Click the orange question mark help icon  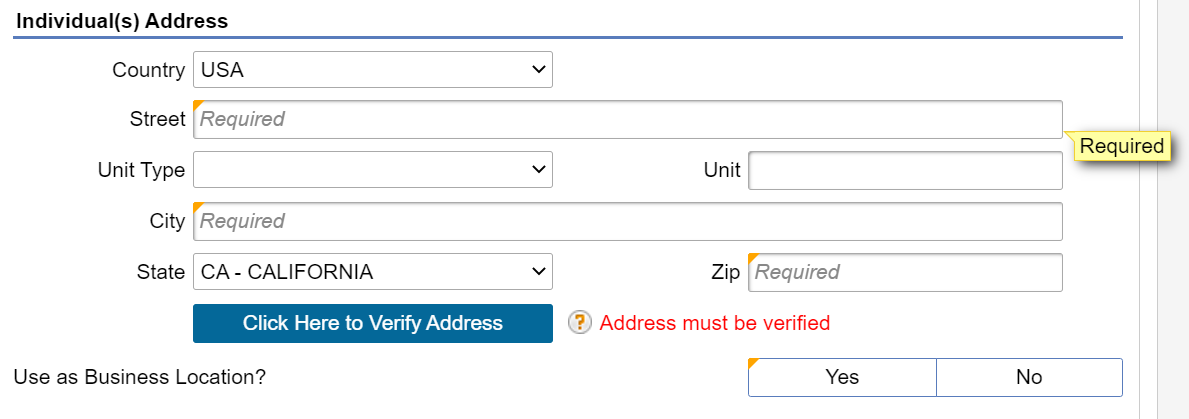579,323
